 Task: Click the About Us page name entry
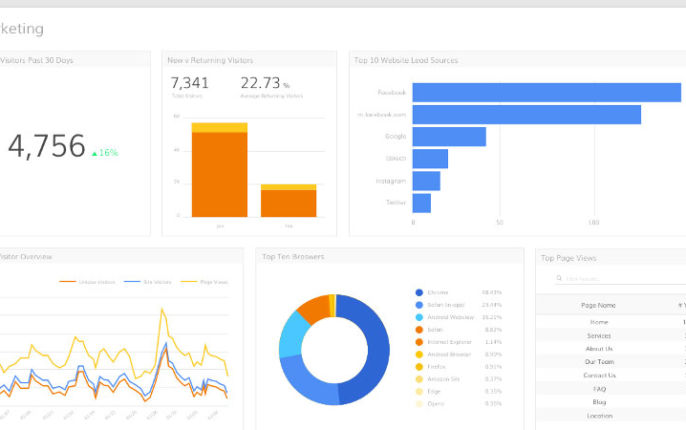tap(598, 348)
